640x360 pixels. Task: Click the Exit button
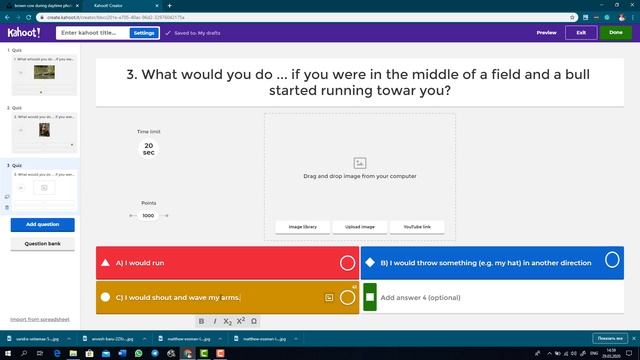click(581, 33)
